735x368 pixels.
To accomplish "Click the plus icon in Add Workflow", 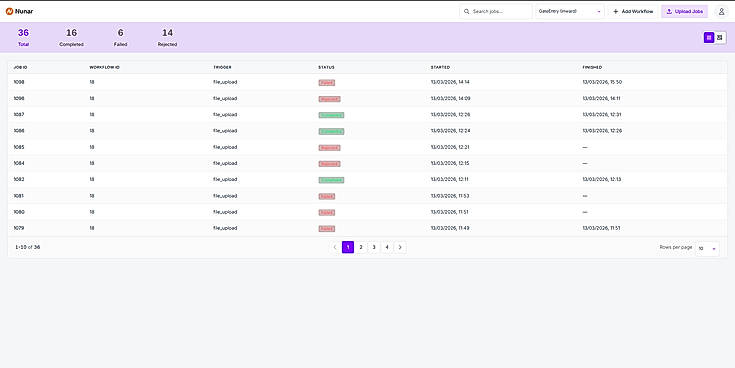I will [616, 11].
